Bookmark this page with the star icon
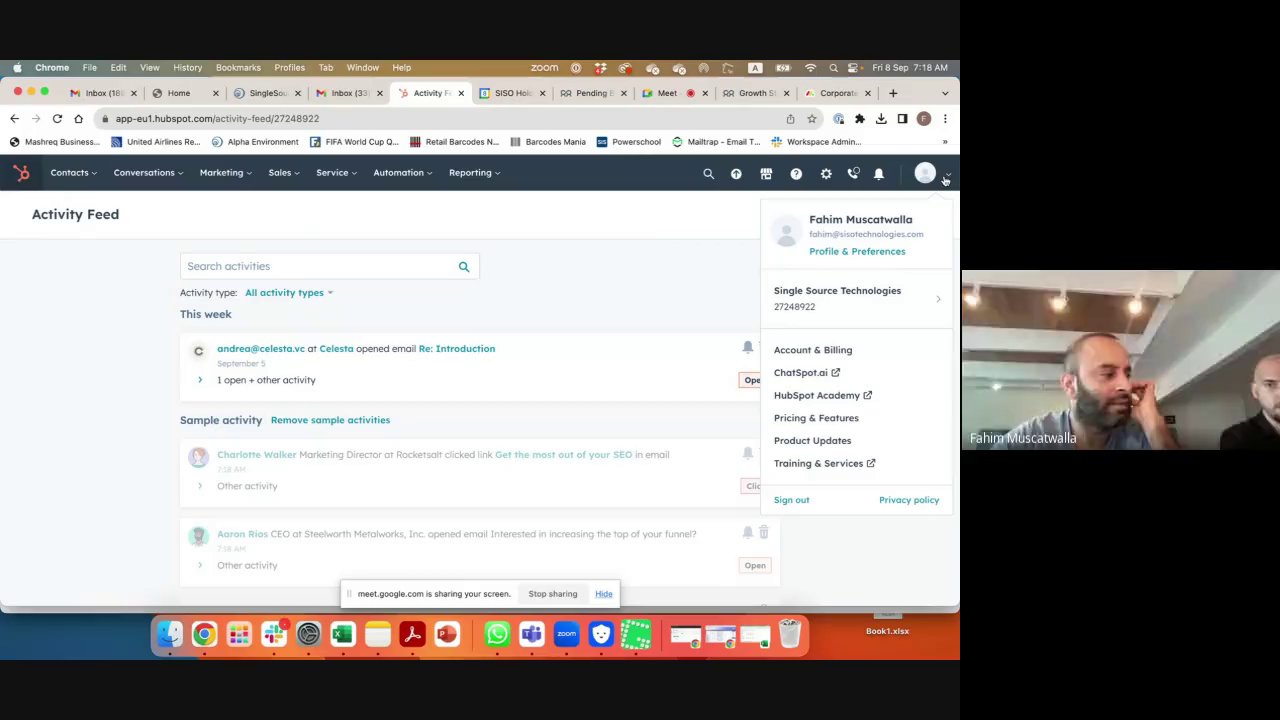Viewport: 1280px width, 720px height. pos(812,118)
